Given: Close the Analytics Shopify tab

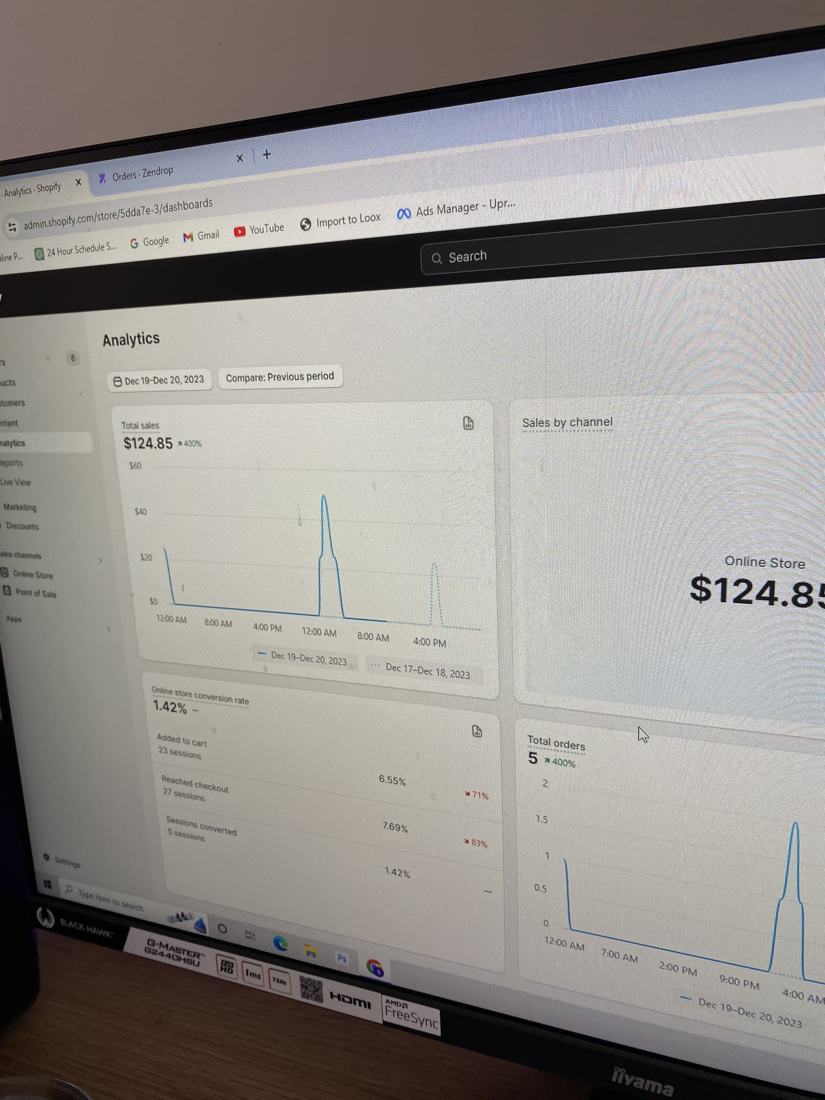Looking at the screenshot, I should point(79,182).
